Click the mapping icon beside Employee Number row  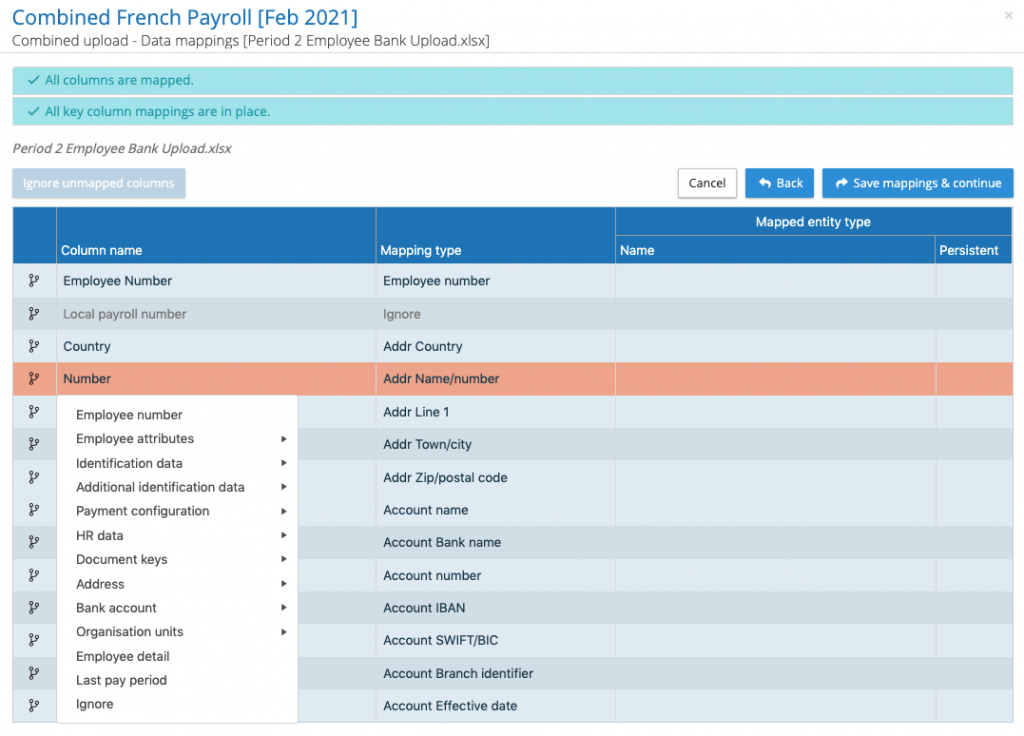click(34, 281)
